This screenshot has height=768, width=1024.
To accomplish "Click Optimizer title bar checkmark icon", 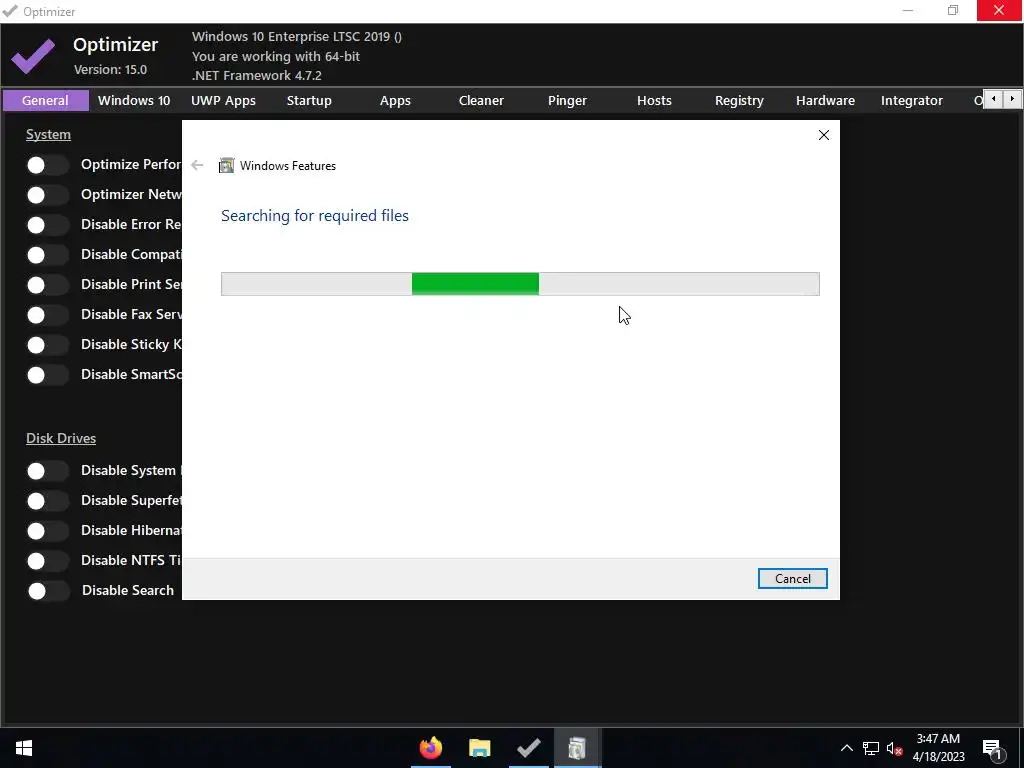I will pyautogui.click(x=10, y=11).
